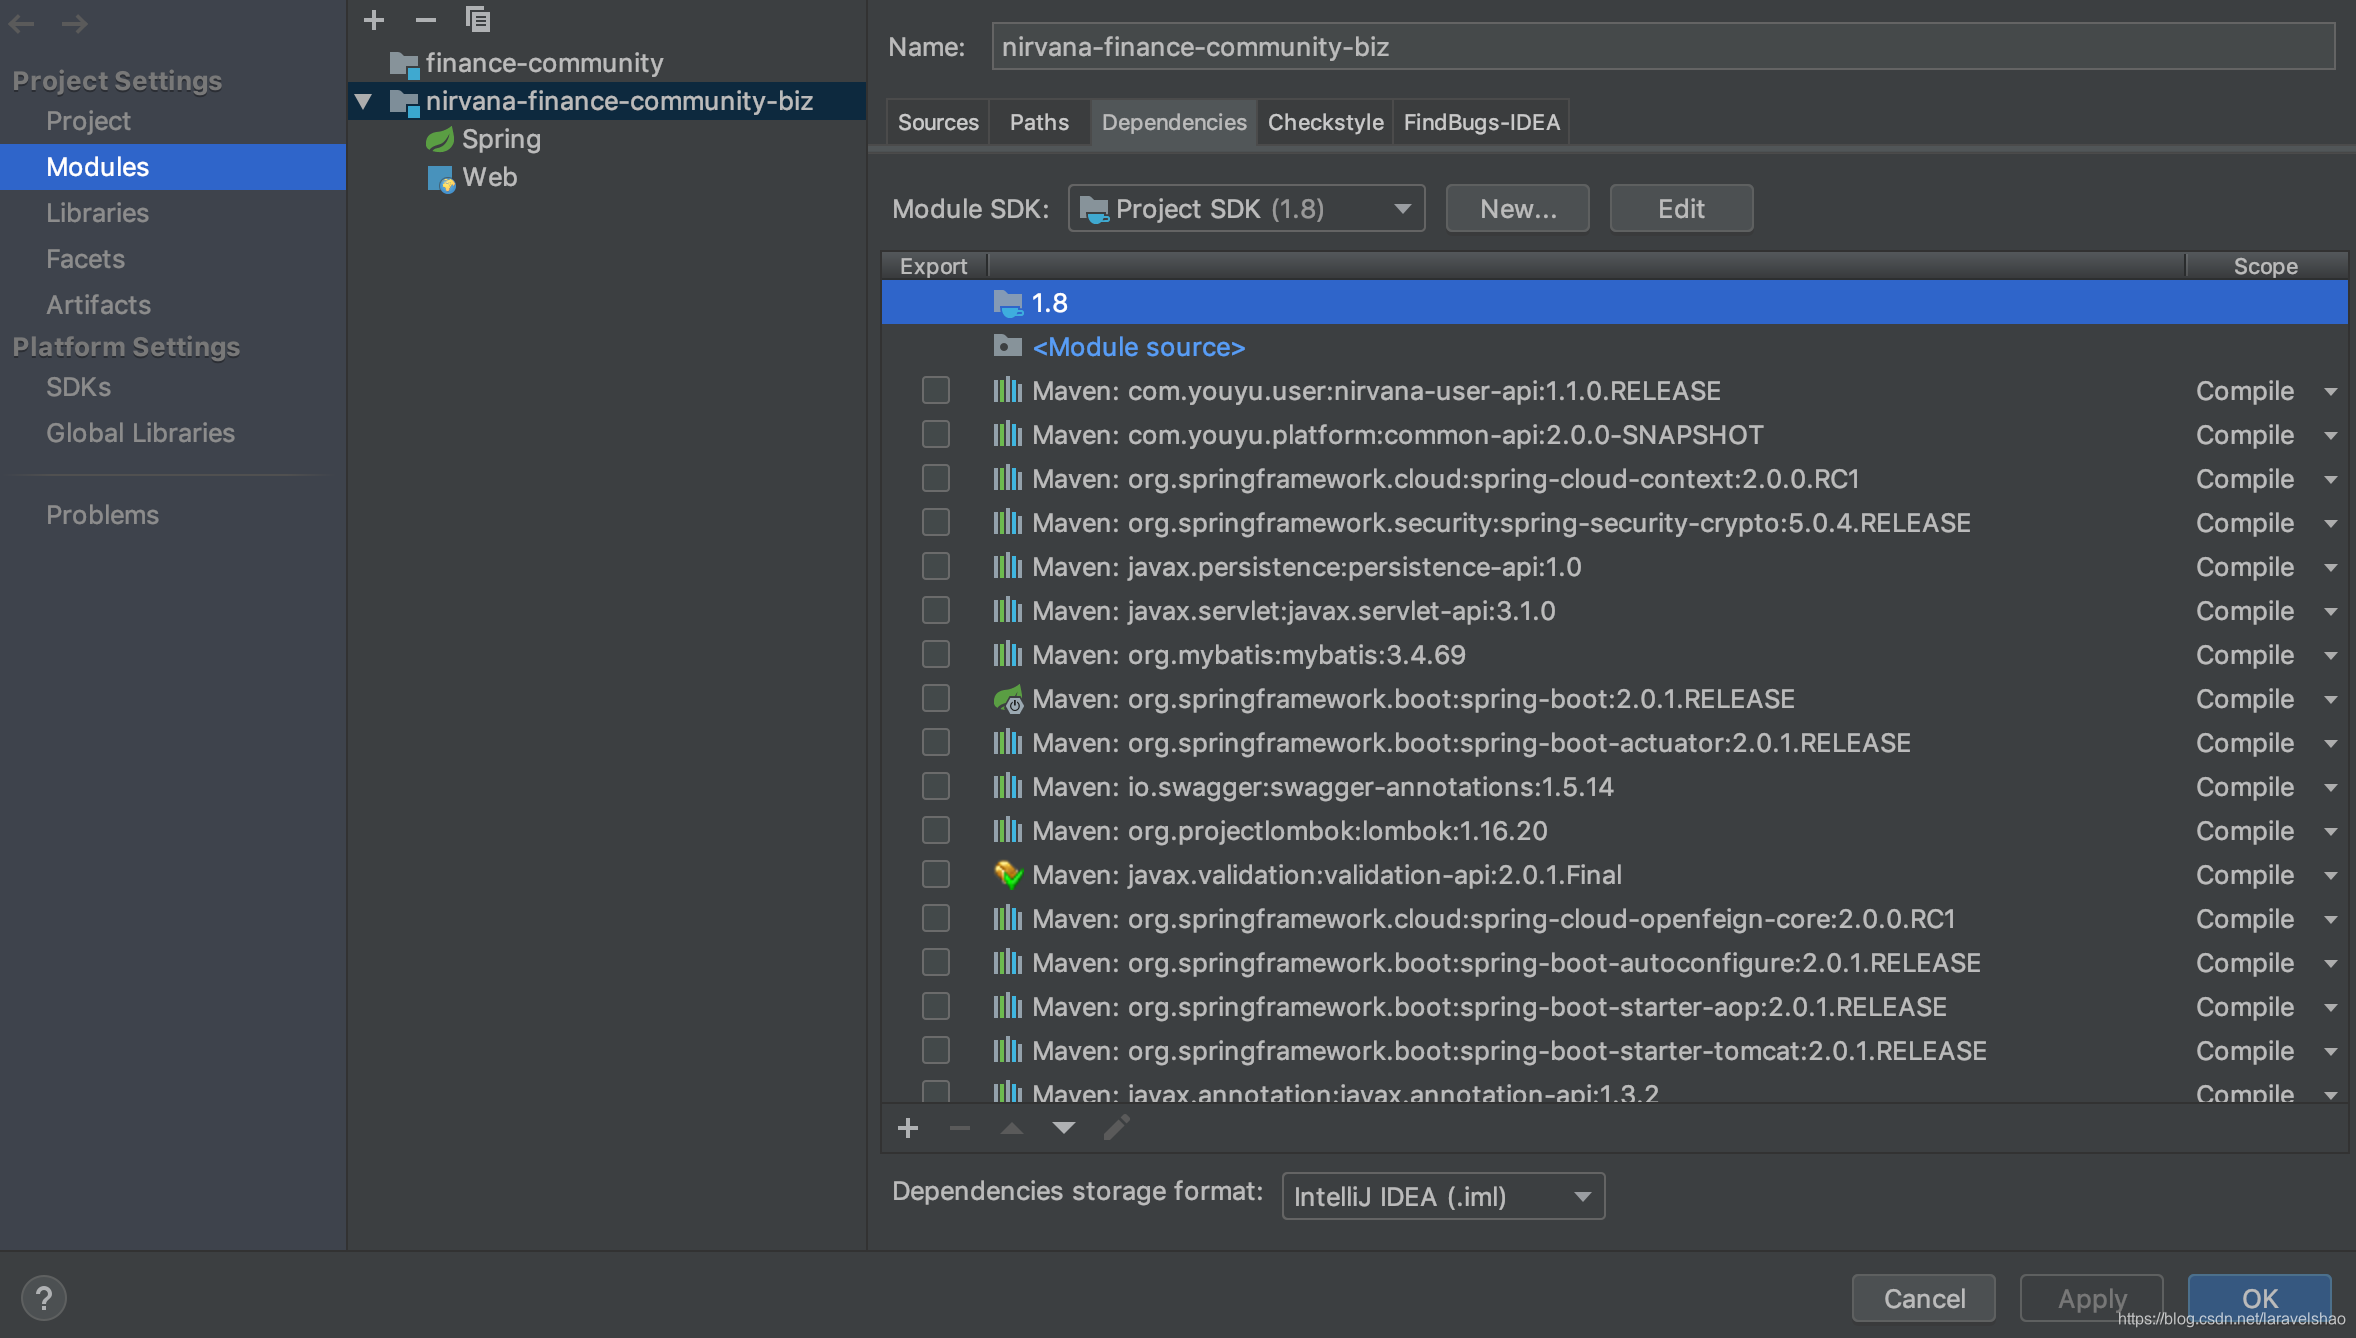
Task: Click the finance-community module folder icon
Action: coord(404,64)
